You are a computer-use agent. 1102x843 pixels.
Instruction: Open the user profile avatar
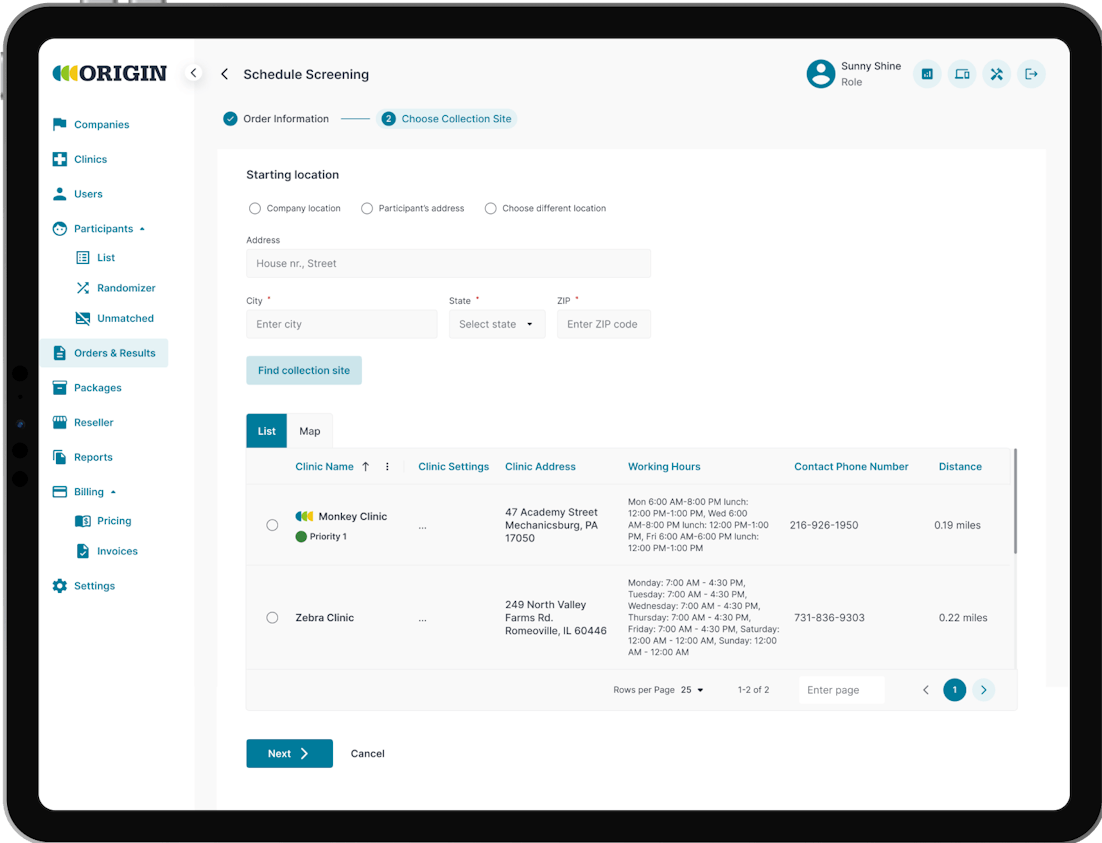[820, 74]
